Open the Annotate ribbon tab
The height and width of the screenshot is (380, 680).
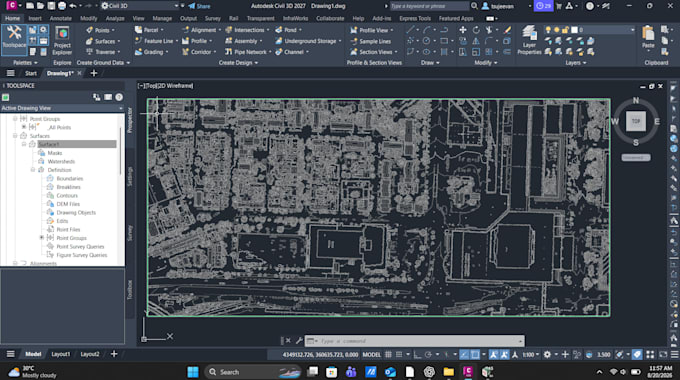pos(60,18)
